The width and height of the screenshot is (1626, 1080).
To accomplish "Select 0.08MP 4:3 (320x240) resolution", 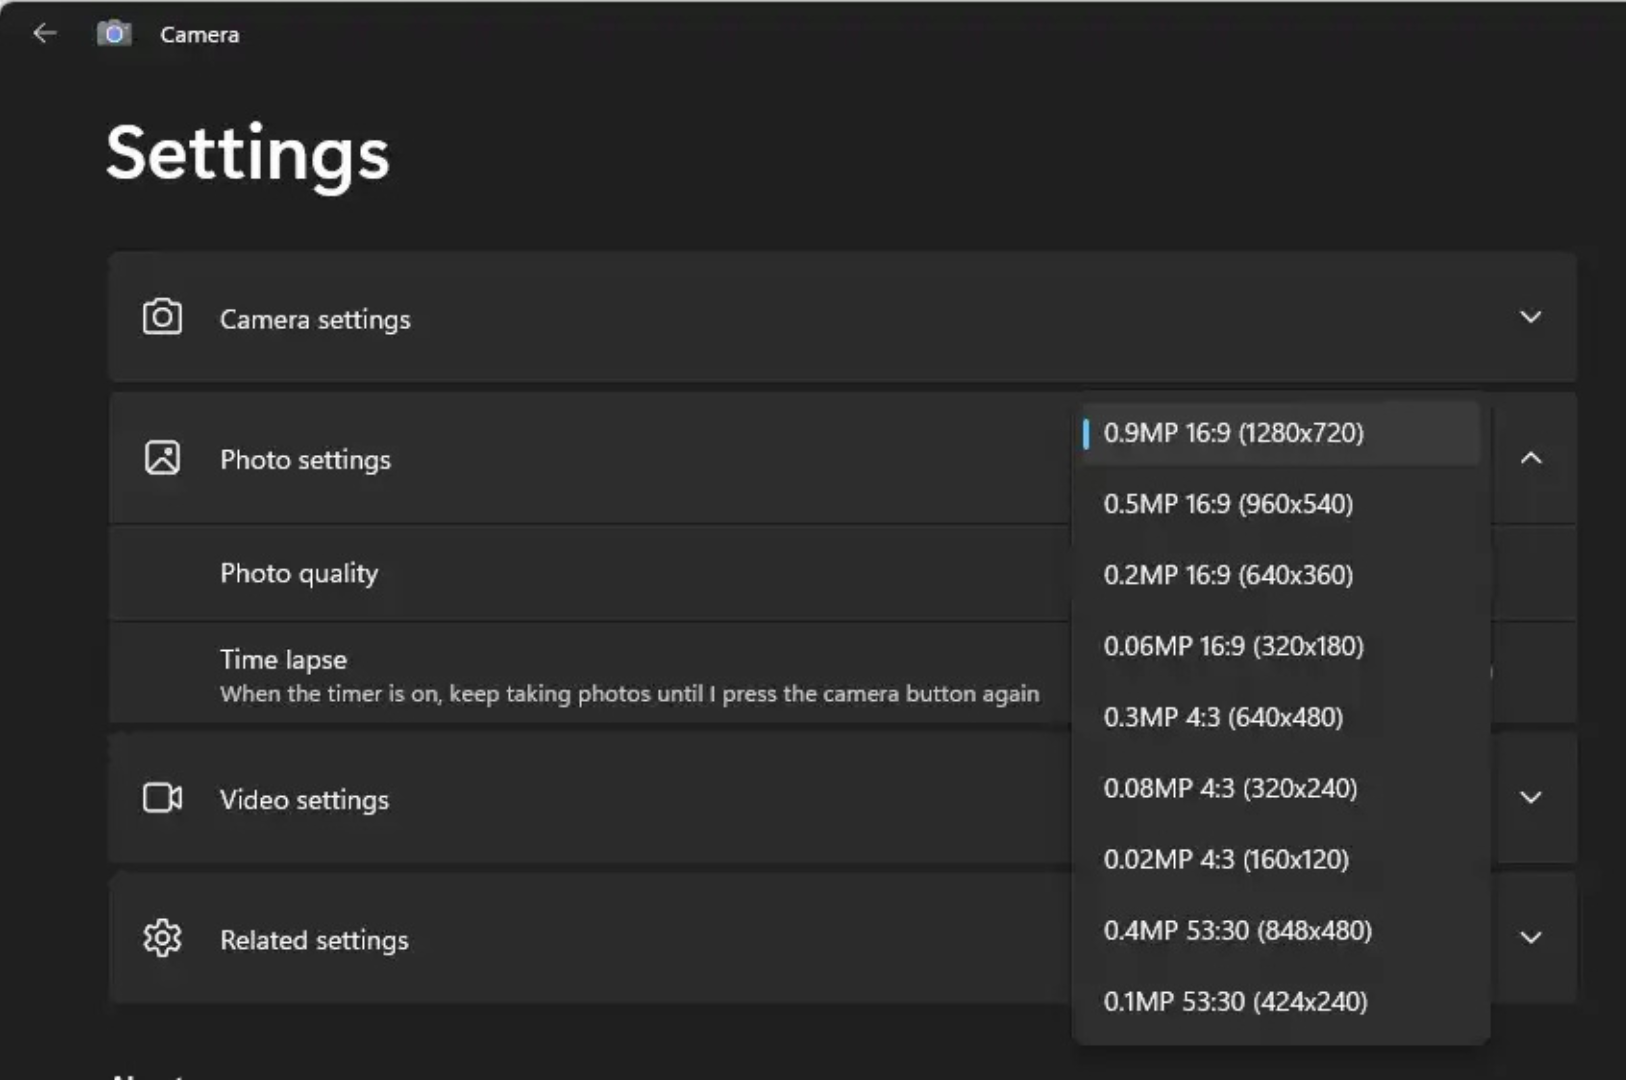I will (1230, 788).
